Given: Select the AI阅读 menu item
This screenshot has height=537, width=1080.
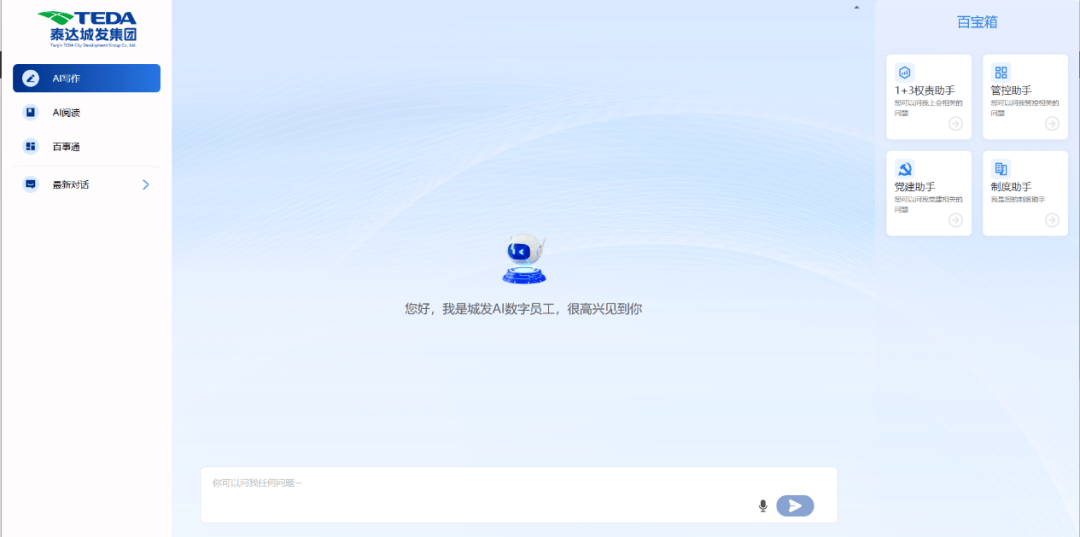Looking at the screenshot, I should tap(87, 112).
